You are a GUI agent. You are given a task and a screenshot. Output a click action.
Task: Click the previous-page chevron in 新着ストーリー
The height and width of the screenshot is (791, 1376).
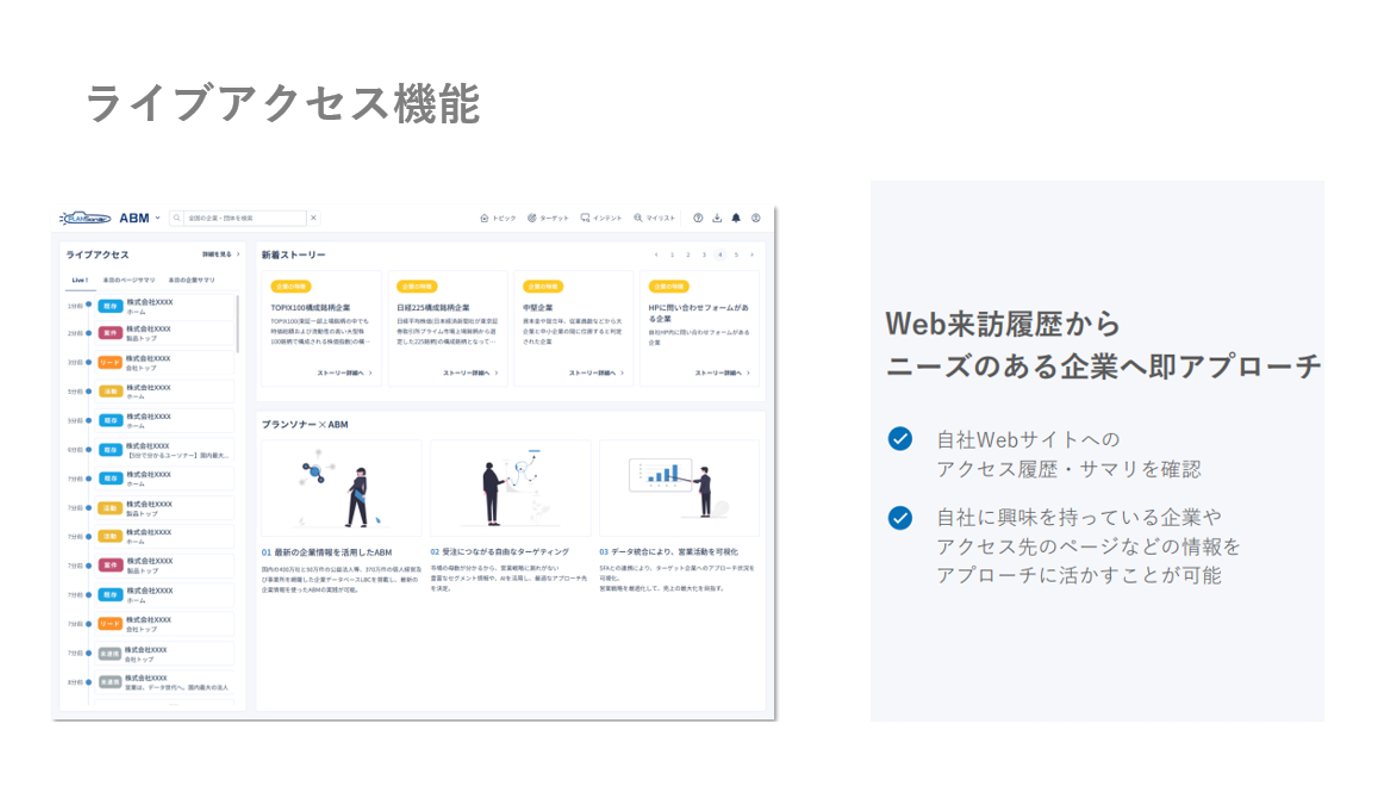[657, 255]
